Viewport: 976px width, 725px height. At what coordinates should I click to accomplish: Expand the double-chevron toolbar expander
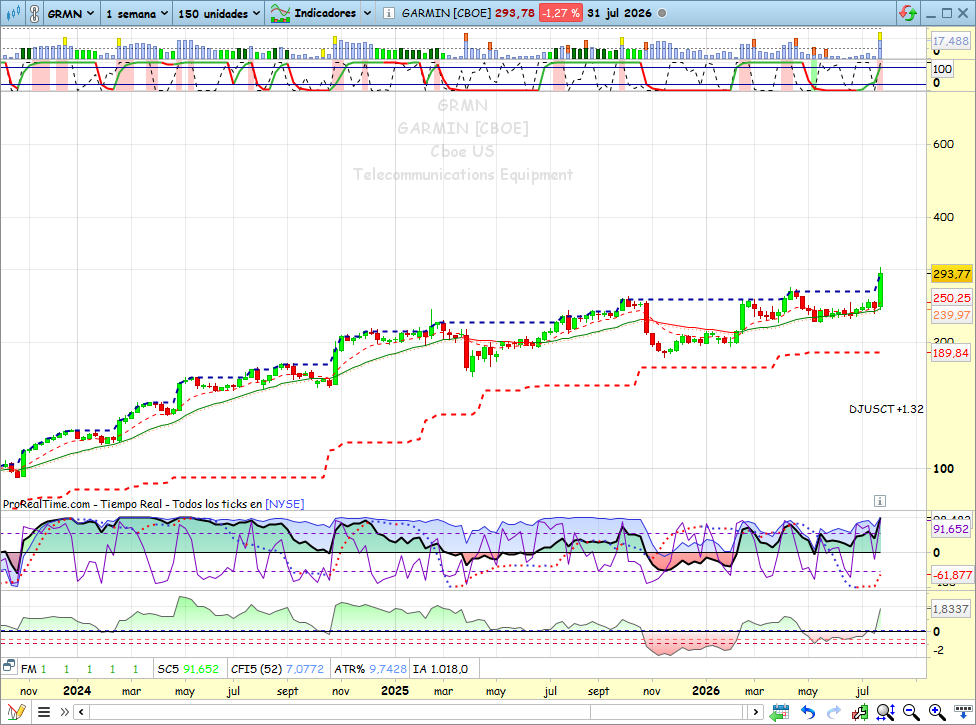pos(64,711)
